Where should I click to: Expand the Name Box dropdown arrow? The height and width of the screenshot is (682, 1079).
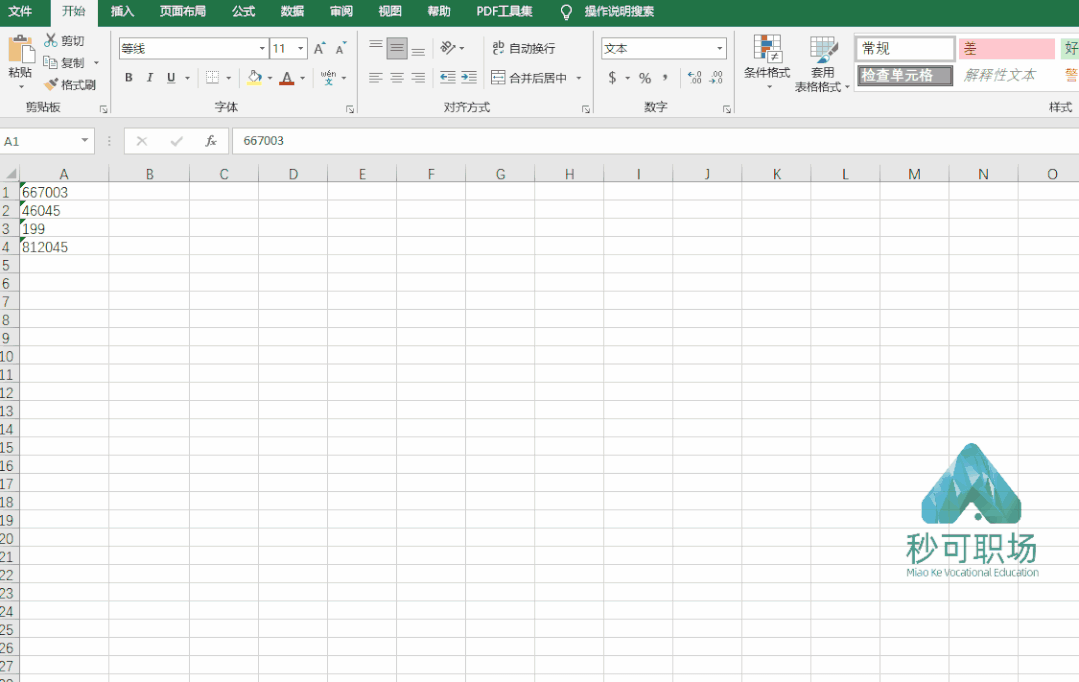pos(85,141)
